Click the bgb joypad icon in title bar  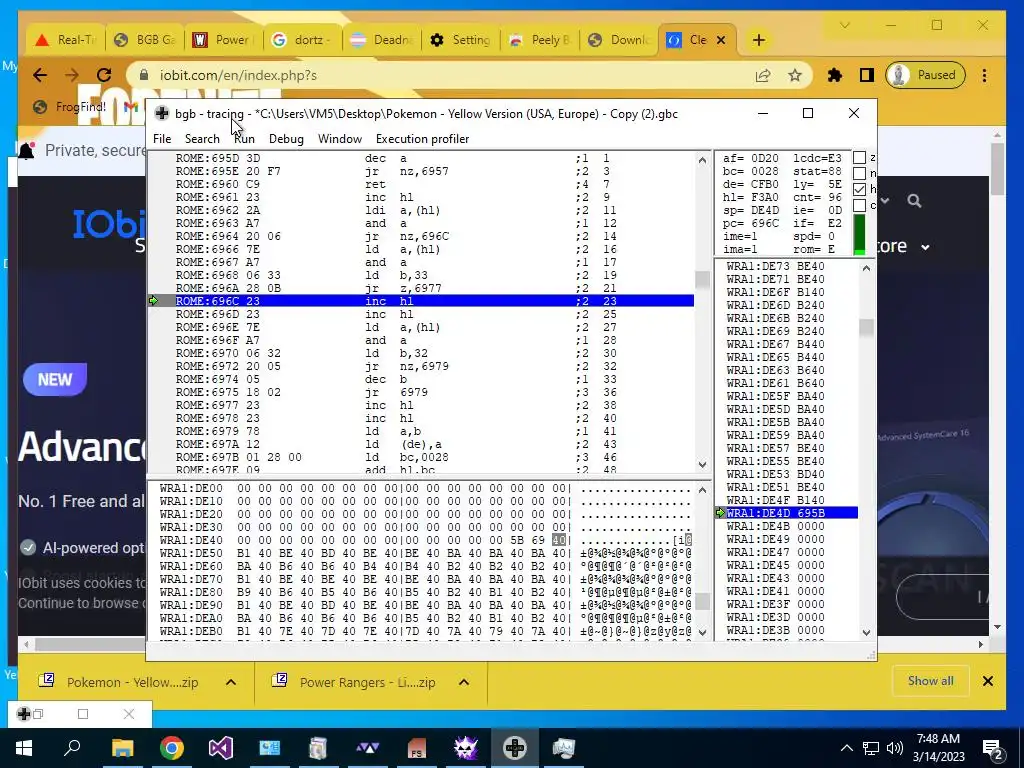coord(162,114)
